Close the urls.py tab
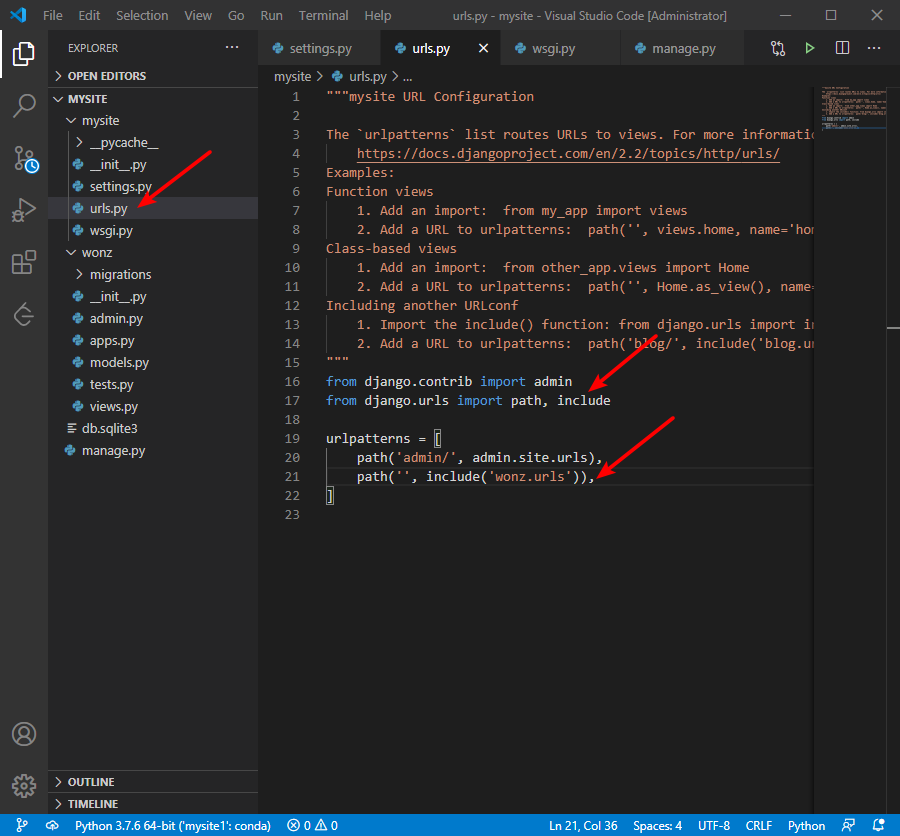900x836 pixels. [x=483, y=48]
